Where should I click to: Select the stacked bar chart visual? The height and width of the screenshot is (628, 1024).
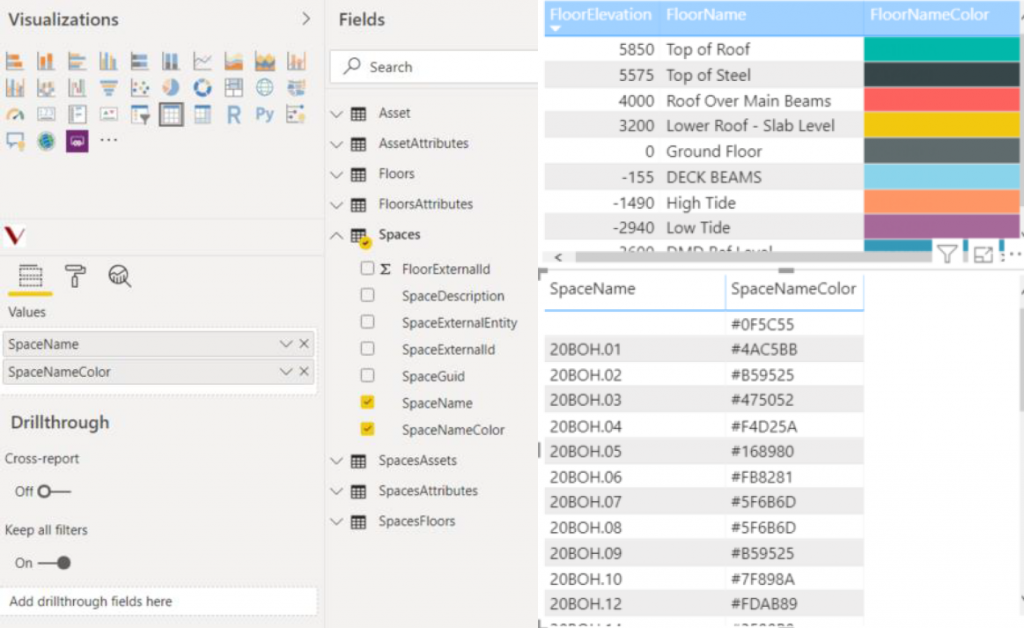point(14,61)
